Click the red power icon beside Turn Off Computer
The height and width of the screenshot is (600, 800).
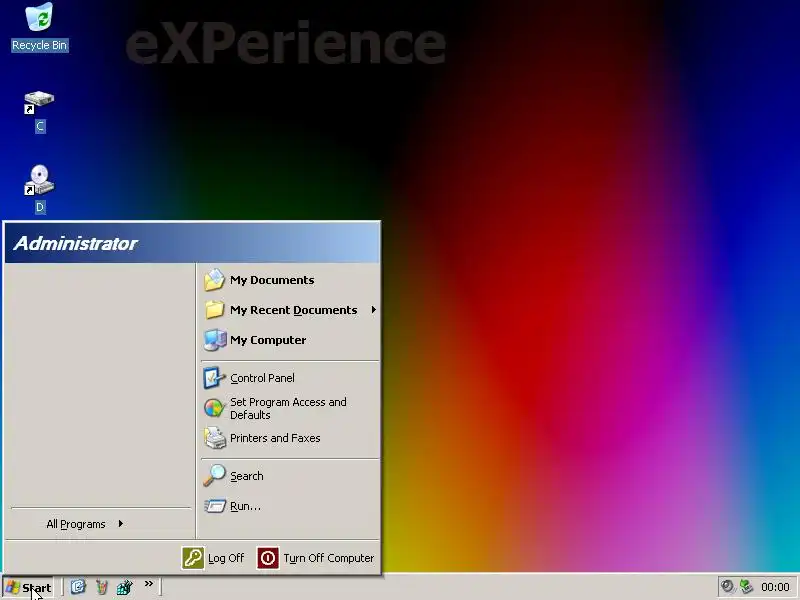(x=268, y=558)
